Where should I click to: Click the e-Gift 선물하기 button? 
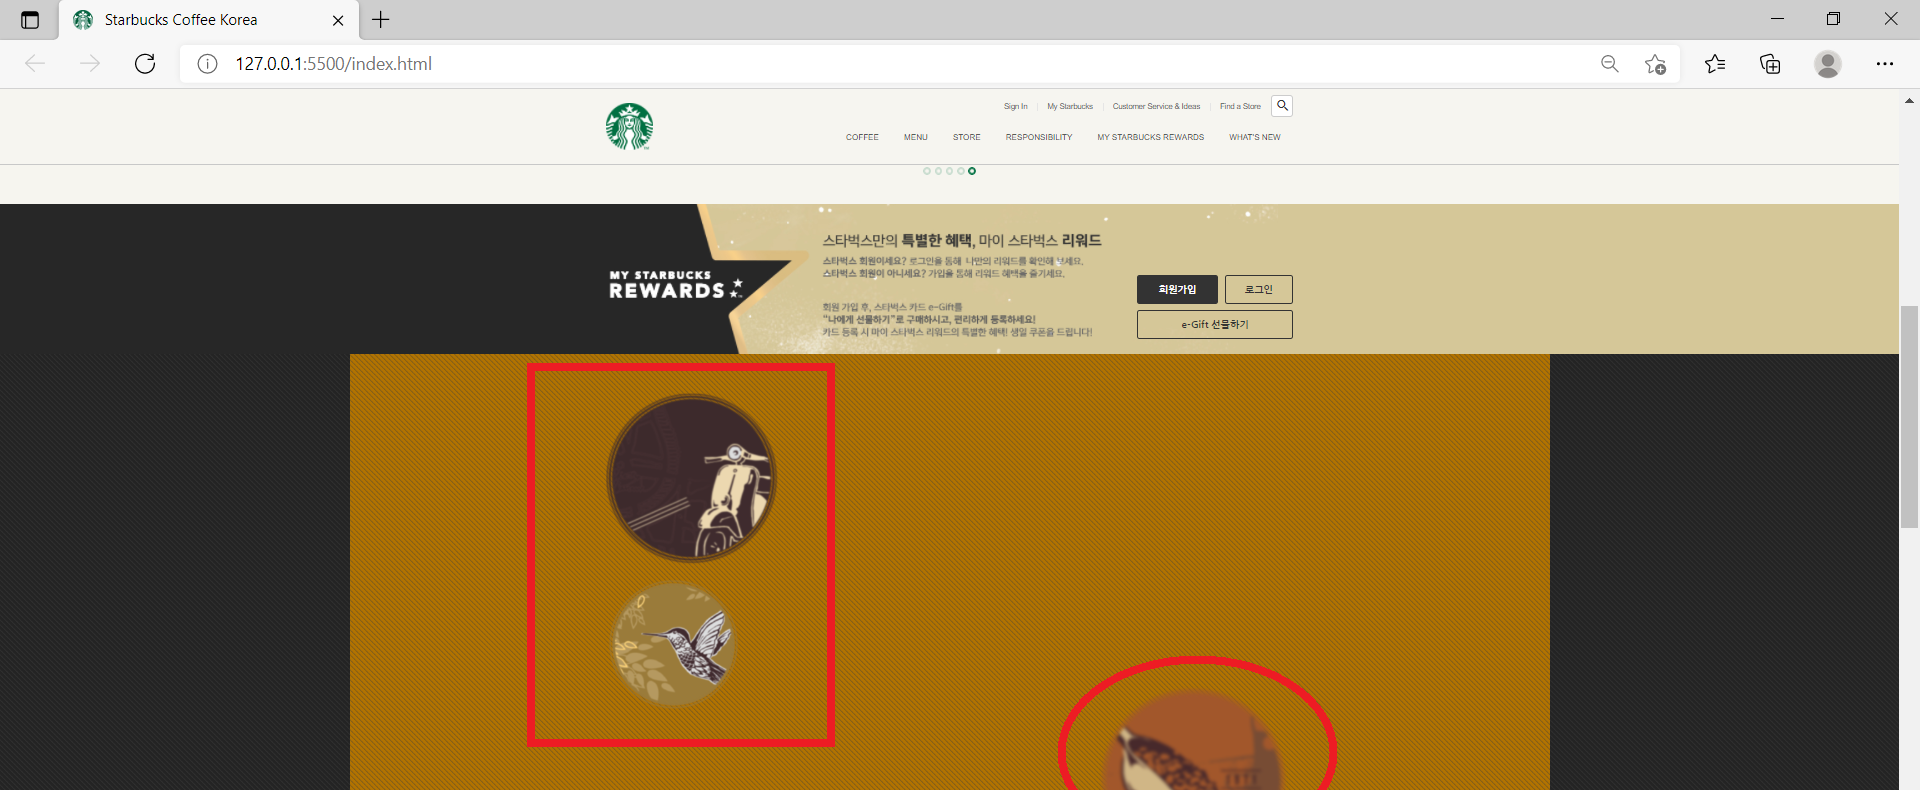pyautogui.click(x=1215, y=324)
